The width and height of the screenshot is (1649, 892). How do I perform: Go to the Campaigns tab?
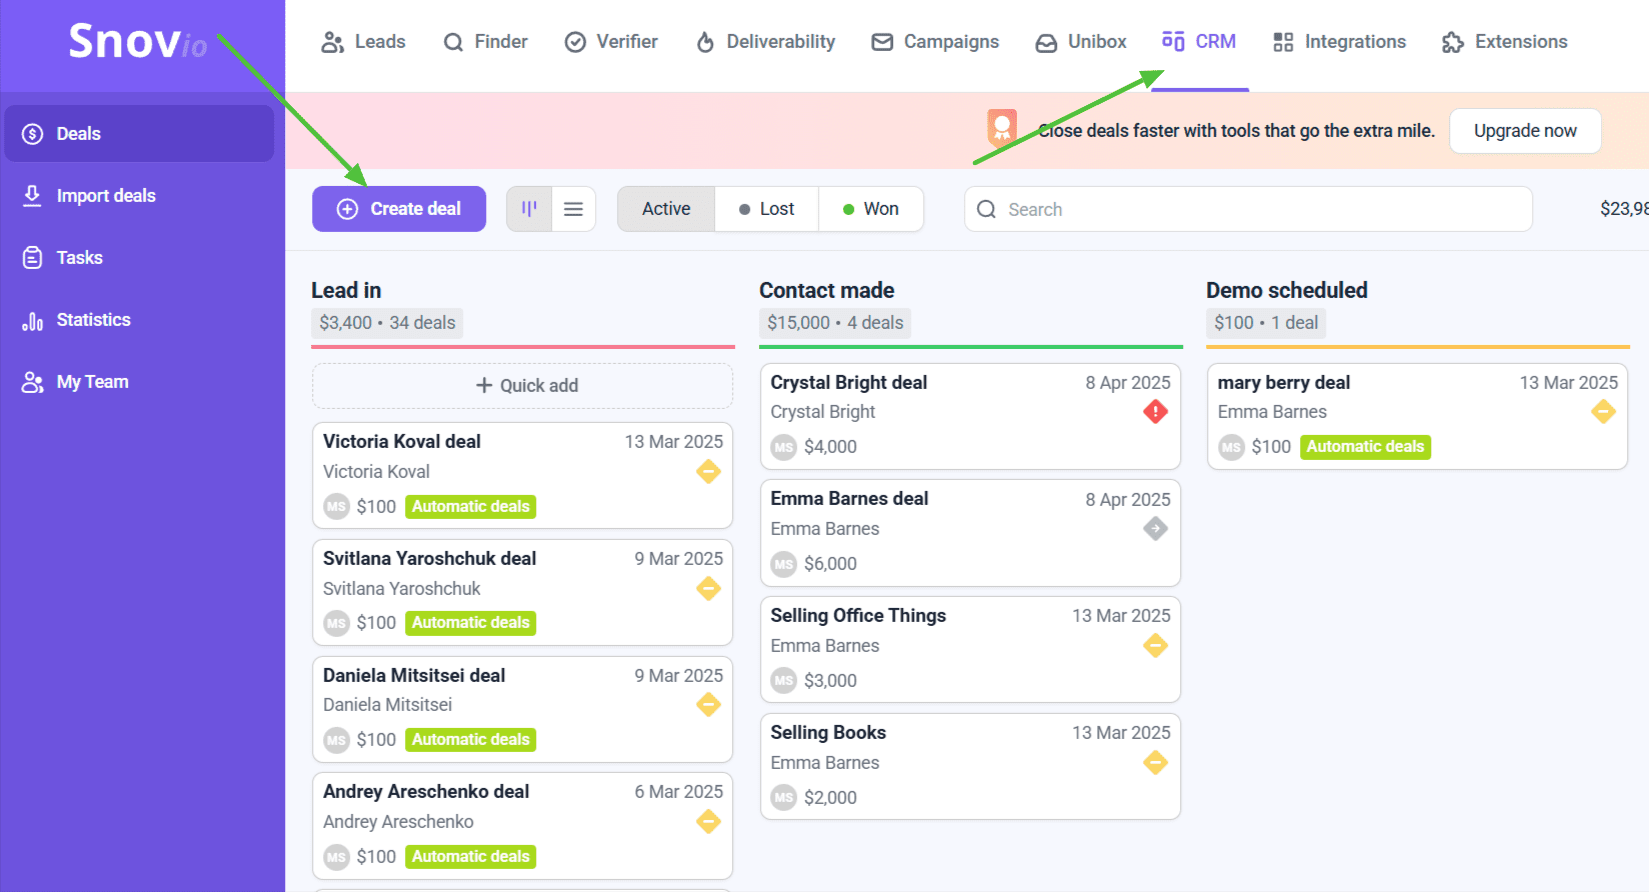click(935, 42)
